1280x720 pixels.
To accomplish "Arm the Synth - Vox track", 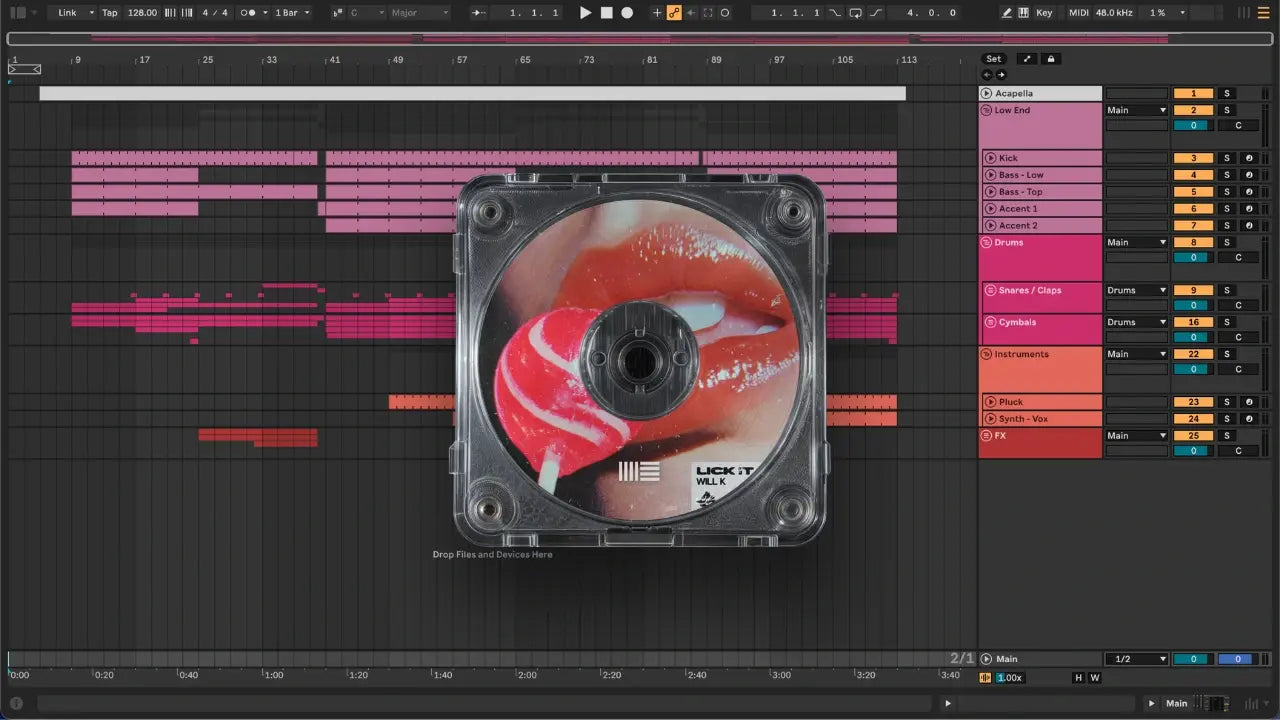I will point(1248,419).
